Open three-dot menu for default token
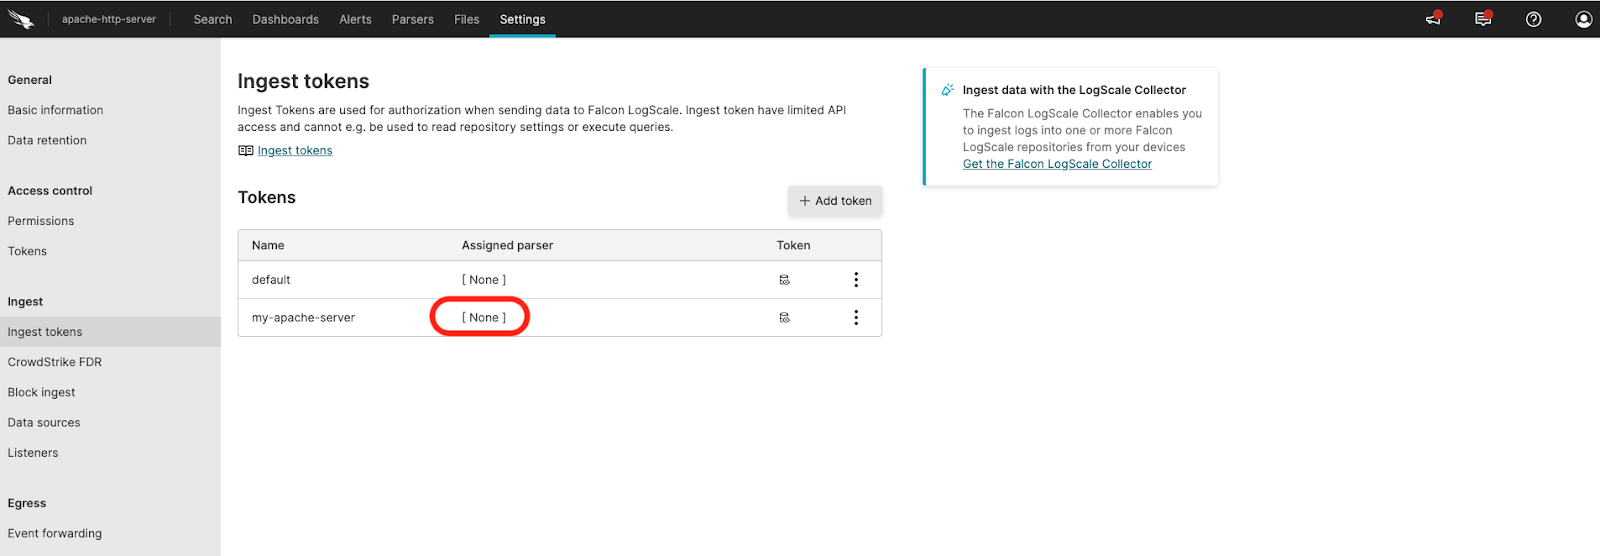 pos(856,280)
